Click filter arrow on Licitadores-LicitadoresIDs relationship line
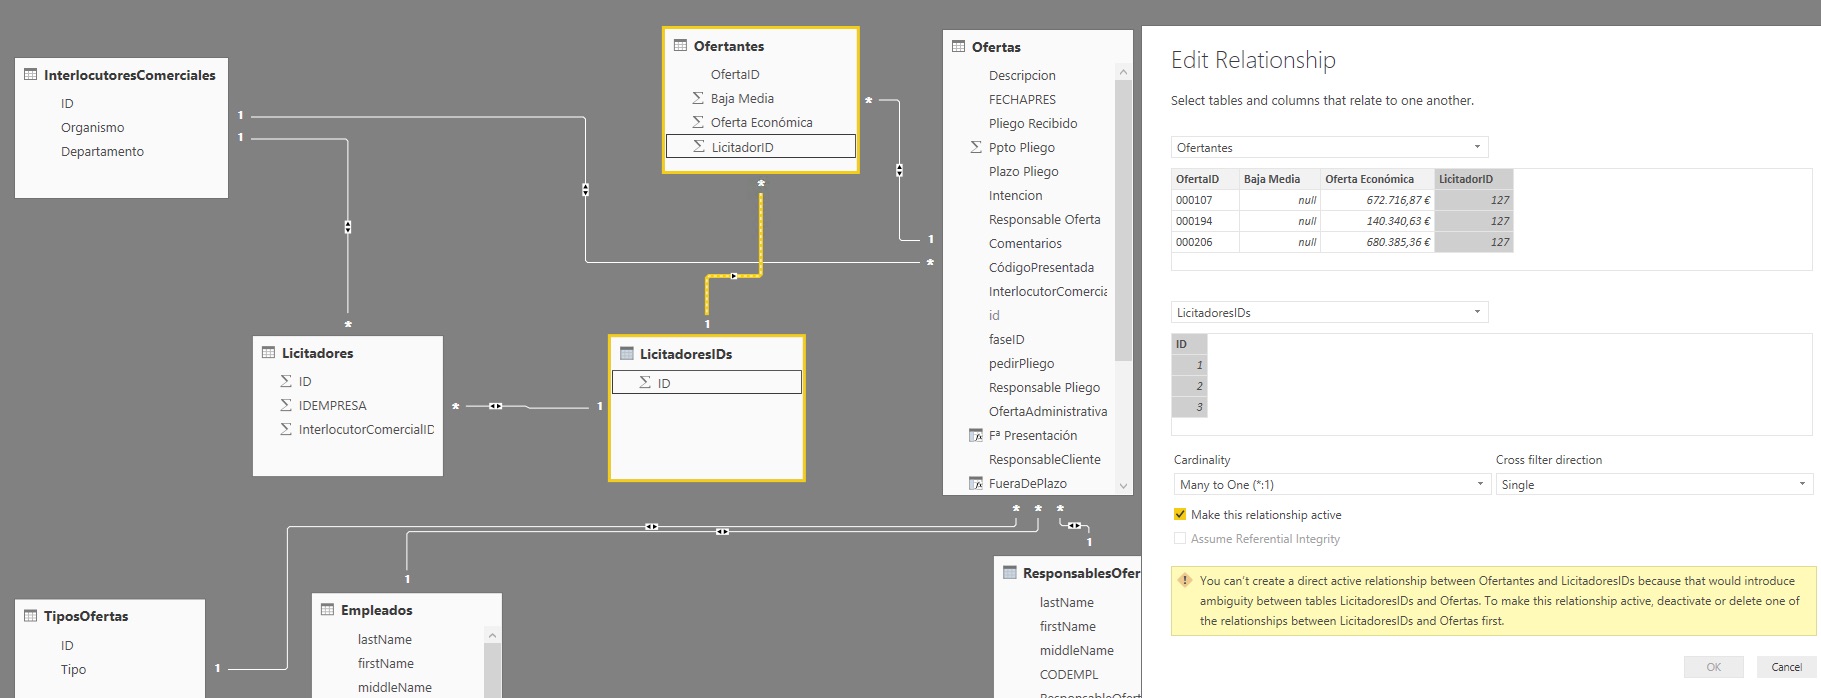 (x=495, y=406)
